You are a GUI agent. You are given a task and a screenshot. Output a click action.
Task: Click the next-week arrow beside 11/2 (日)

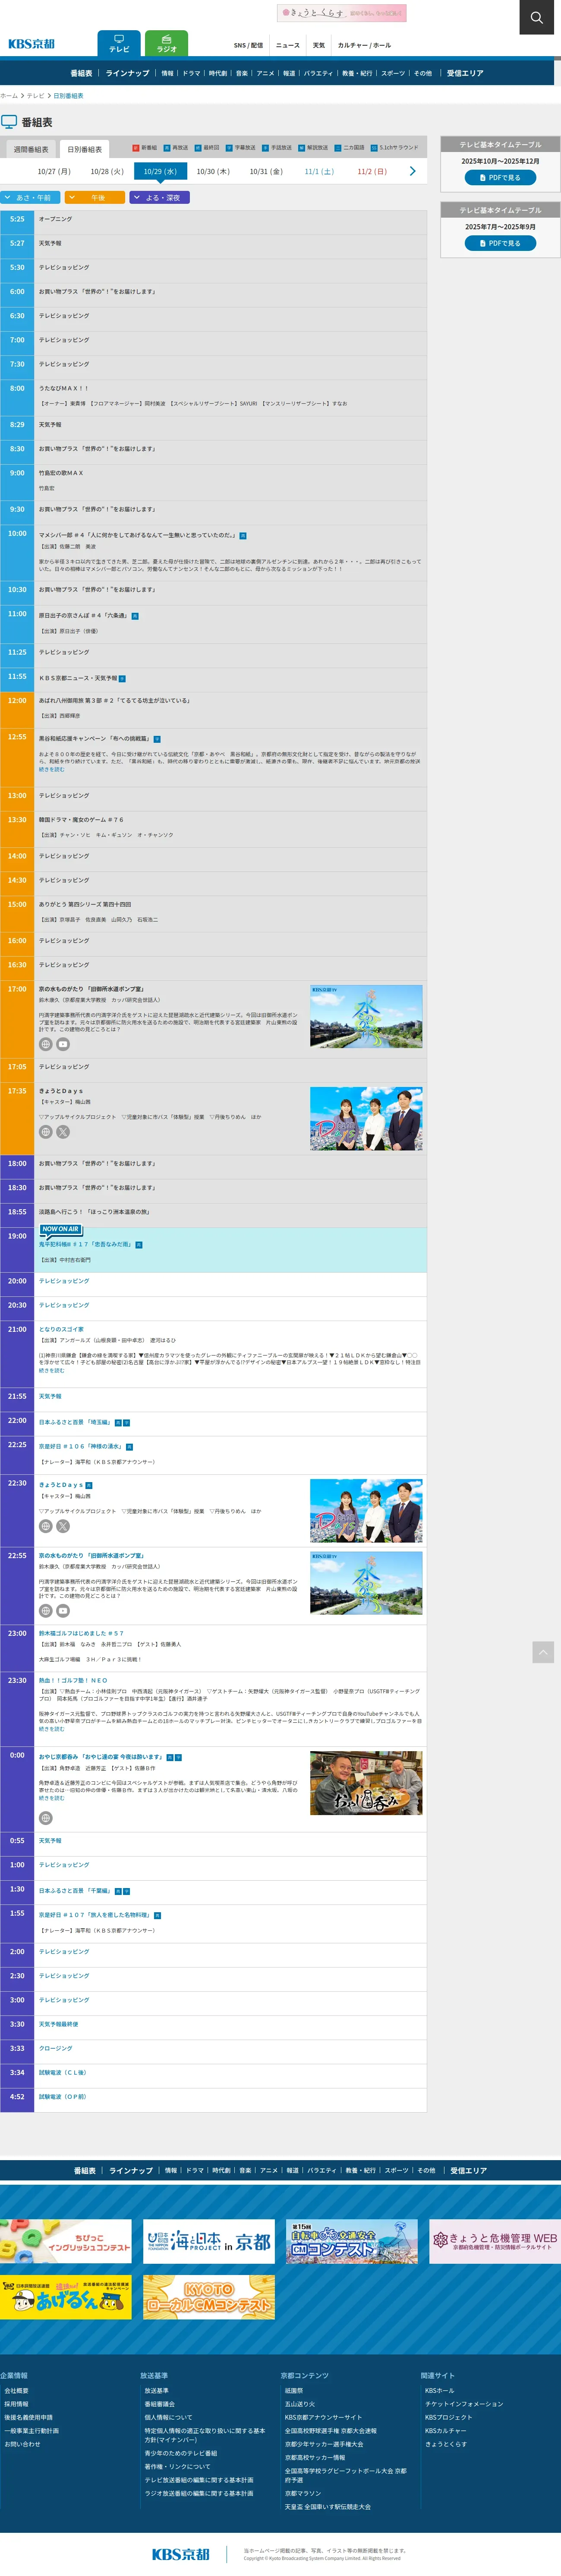pos(412,171)
